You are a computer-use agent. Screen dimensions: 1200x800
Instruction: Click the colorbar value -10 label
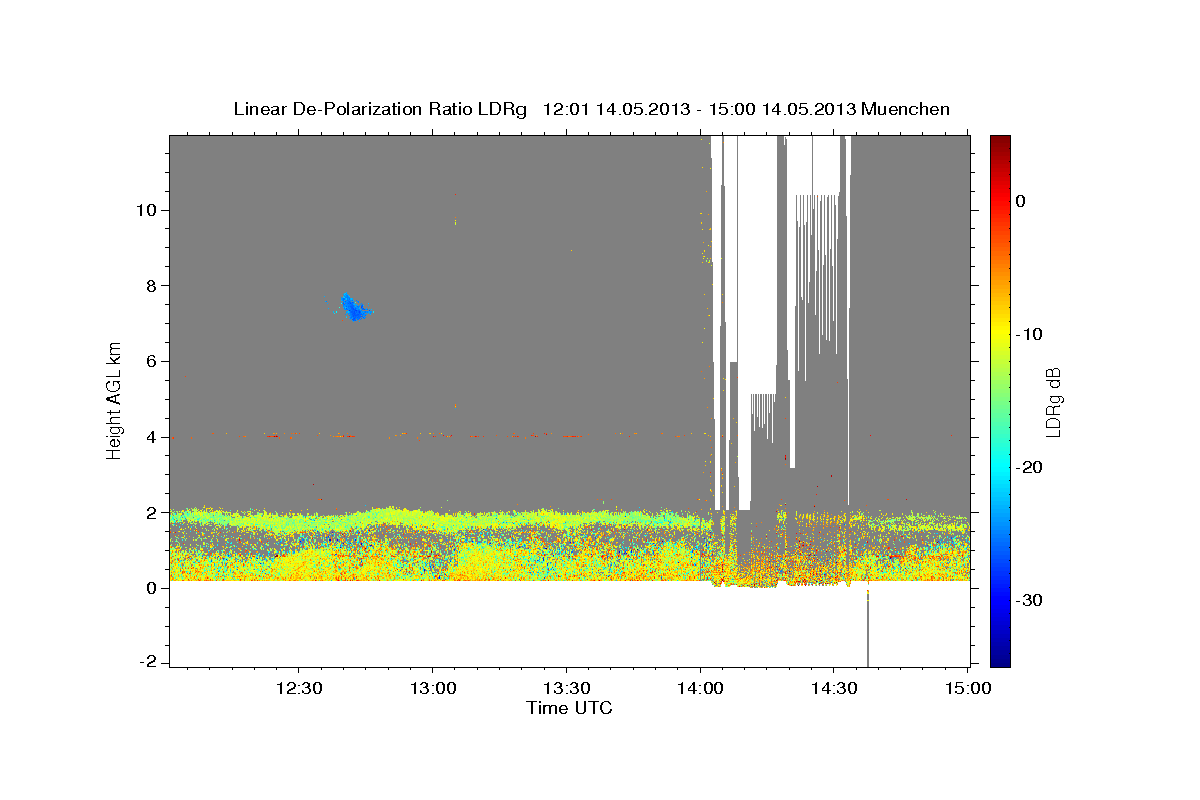(1030, 334)
